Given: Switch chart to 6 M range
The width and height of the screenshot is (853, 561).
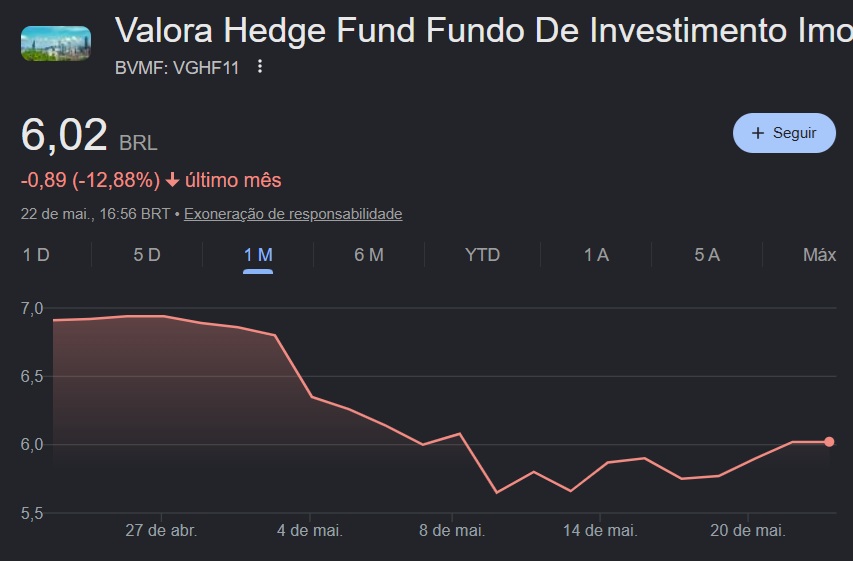Looking at the screenshot, I should pos(369,255).
